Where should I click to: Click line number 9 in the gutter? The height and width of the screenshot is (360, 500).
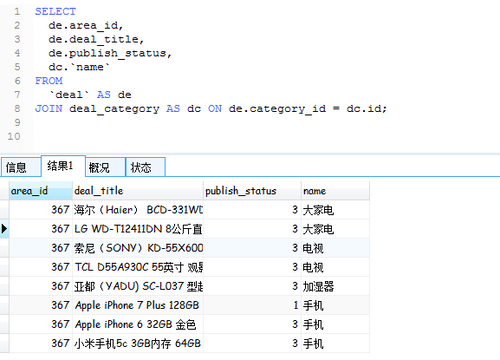coord(17,122)
